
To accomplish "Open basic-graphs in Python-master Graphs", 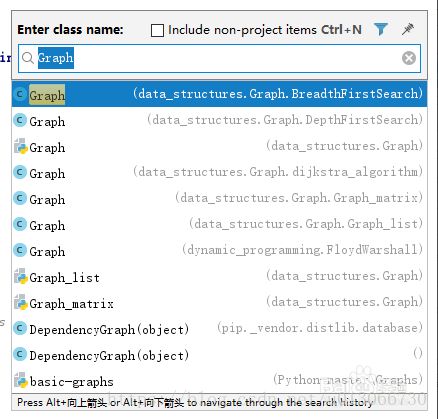I will (219, 380).
